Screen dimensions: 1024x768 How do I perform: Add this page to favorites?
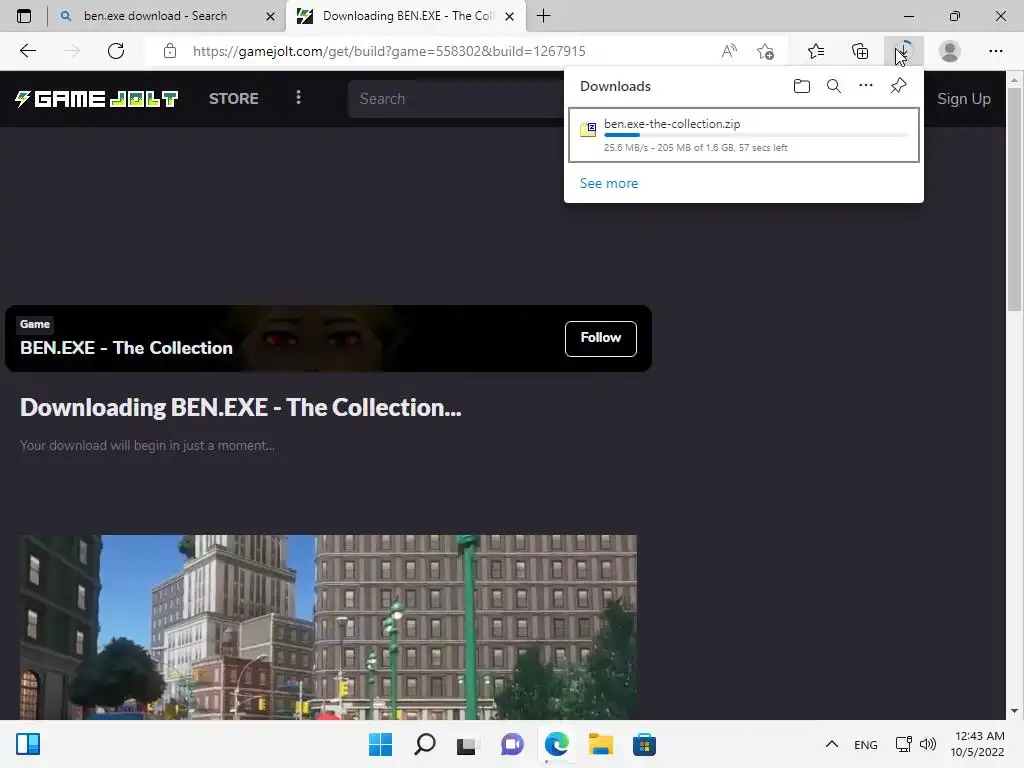(765, 51)
